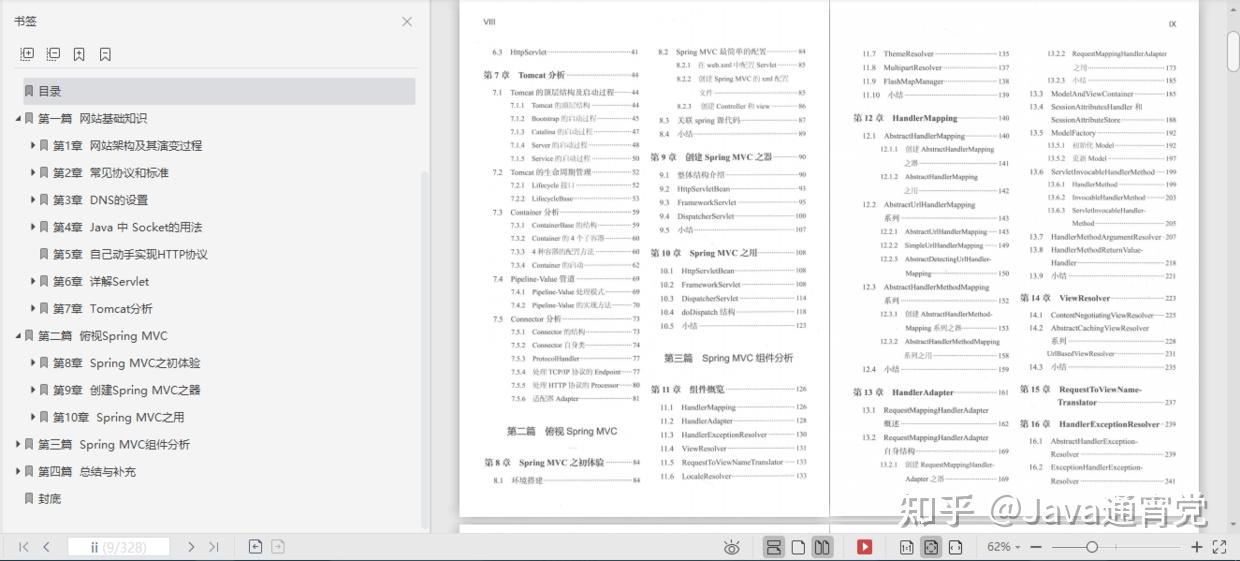Image resolution: width=1240 pixels, height=561 pixels.
Task: Collapse the 第二篇 俯视Spring MVC node
Action: [17, 336]
